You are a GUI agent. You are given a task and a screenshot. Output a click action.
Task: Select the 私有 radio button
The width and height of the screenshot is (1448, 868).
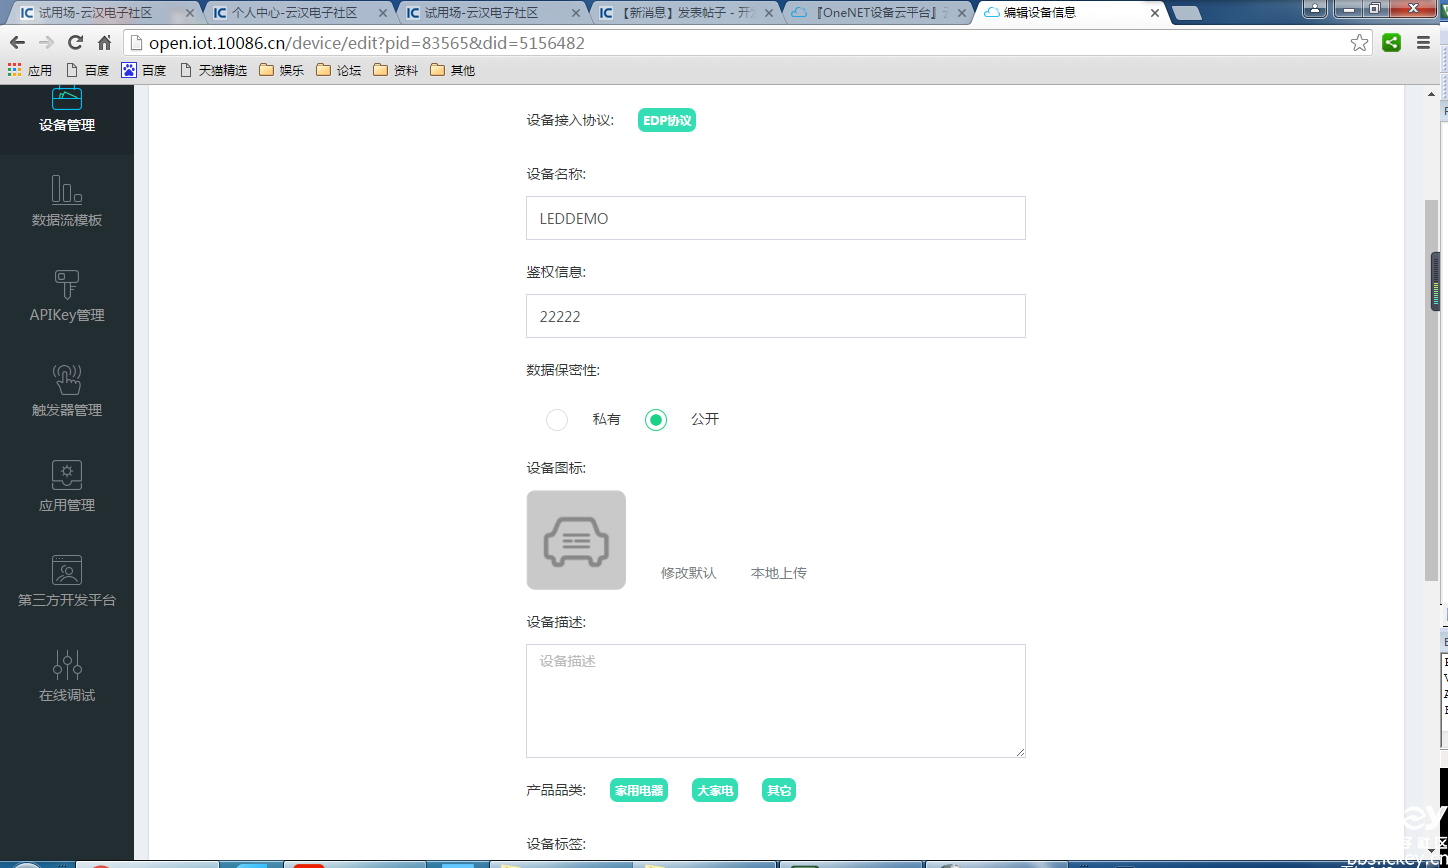pos(557,420)
